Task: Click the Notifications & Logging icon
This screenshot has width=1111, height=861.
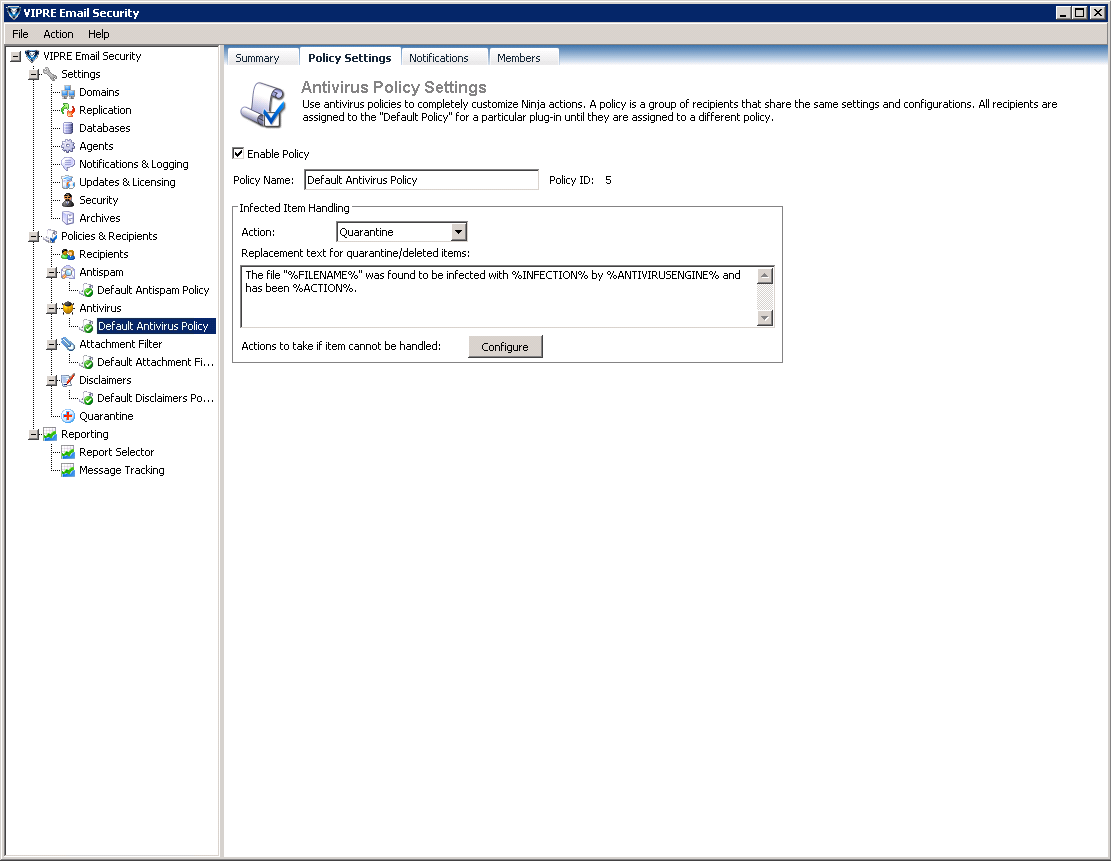Action: (68, 164)
